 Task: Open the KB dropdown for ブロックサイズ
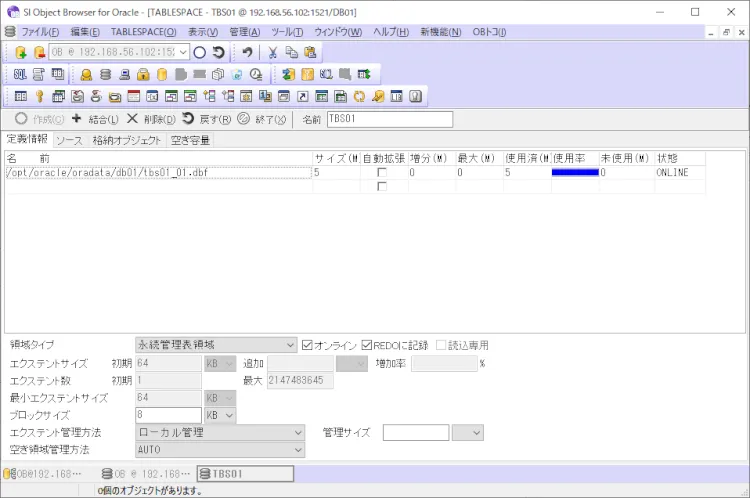tap(229, 415)
